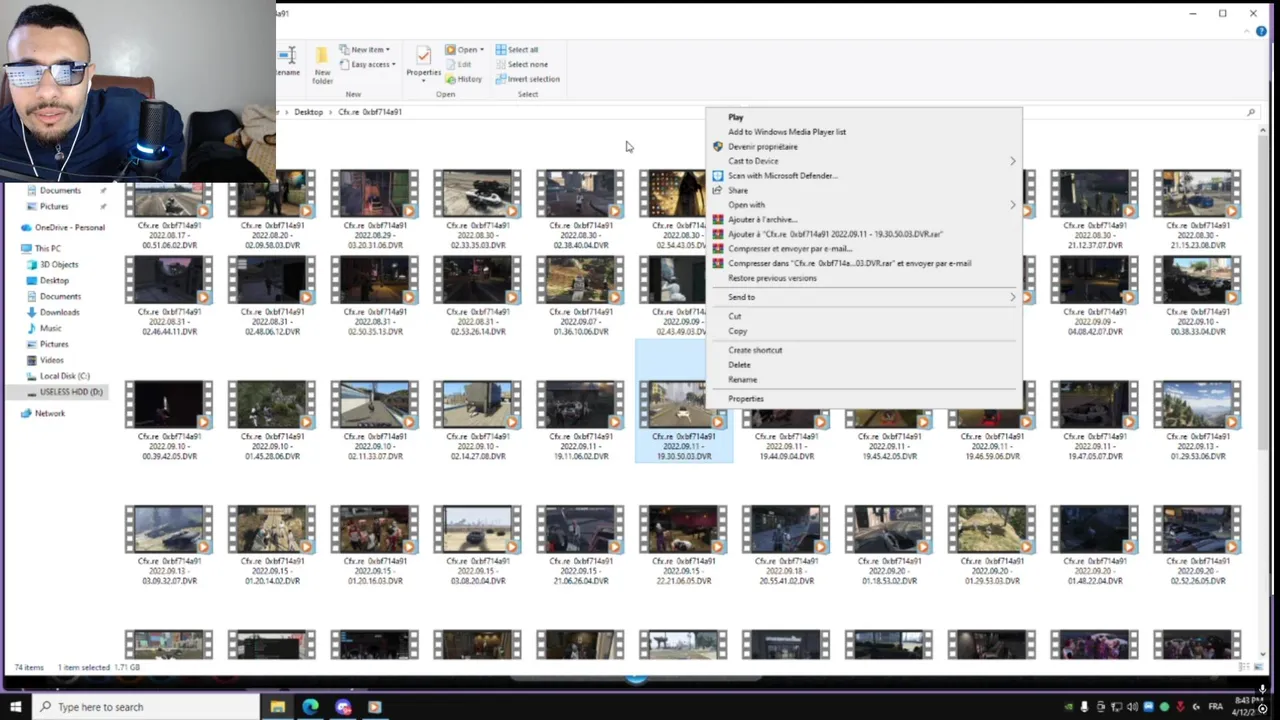
Task: Choose Play from the context menu
Action: click(863, 117)
